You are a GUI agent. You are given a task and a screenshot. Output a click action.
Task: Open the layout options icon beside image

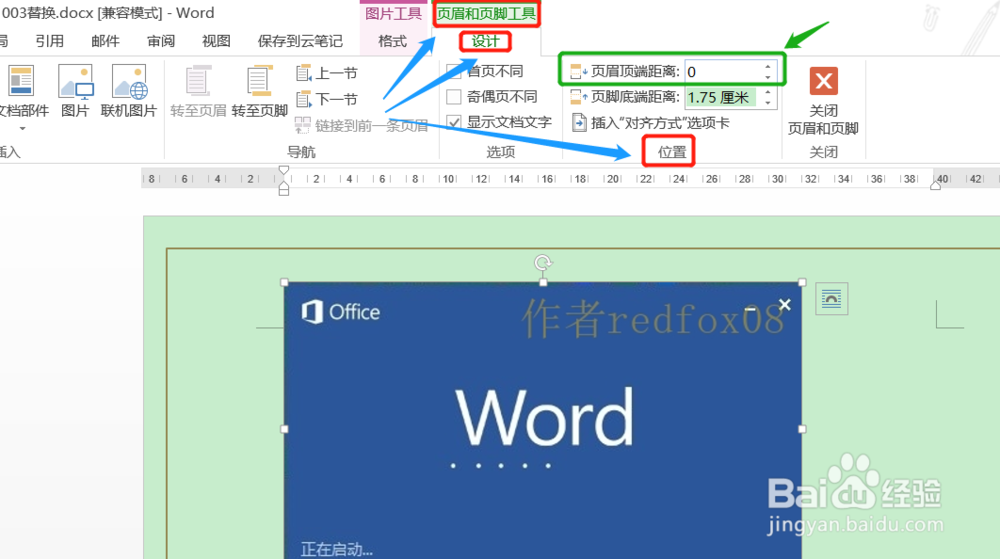(x=832, y=298)
